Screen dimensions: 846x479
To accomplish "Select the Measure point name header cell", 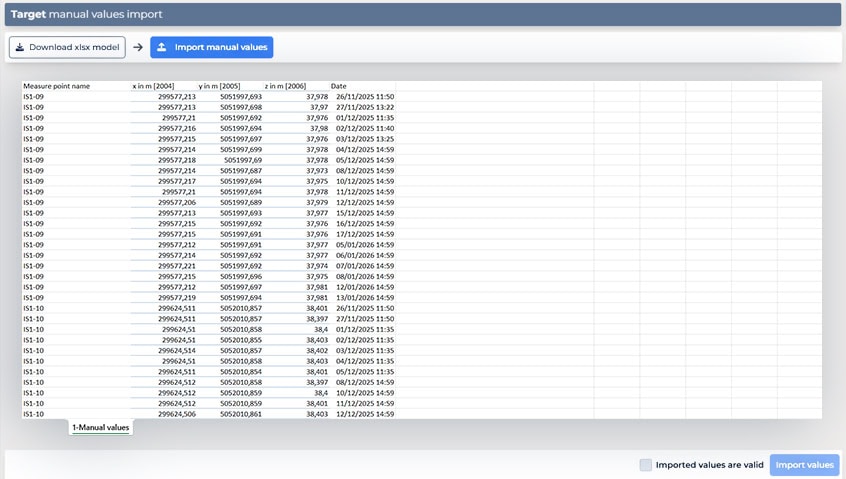I will [x=57, y=86].
